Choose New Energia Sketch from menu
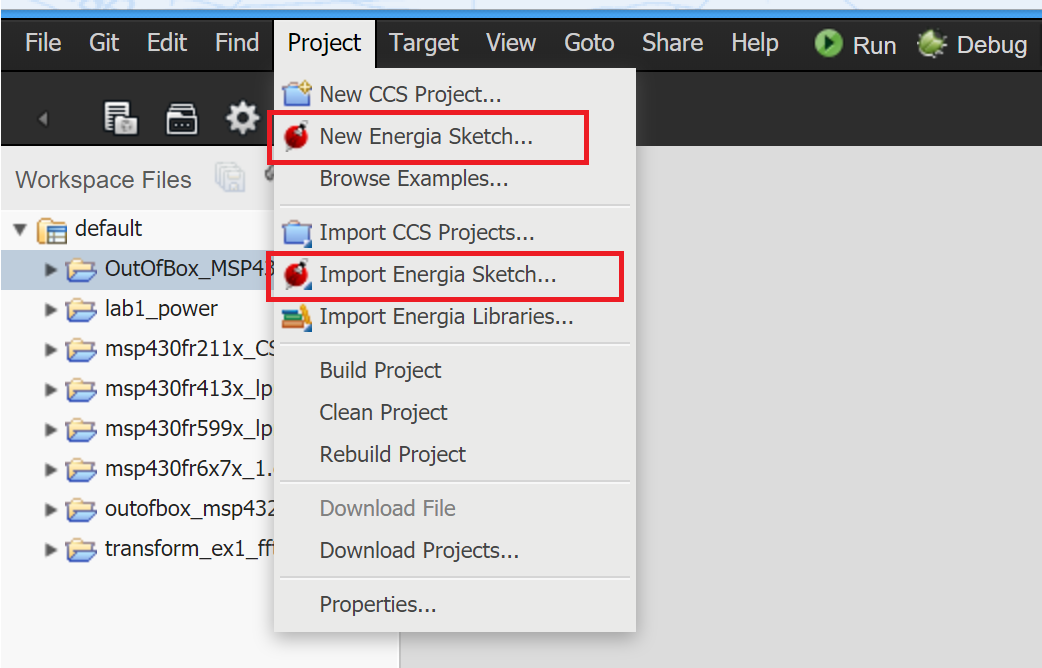Screen dimensions: 1042x668 click(426, 137)
